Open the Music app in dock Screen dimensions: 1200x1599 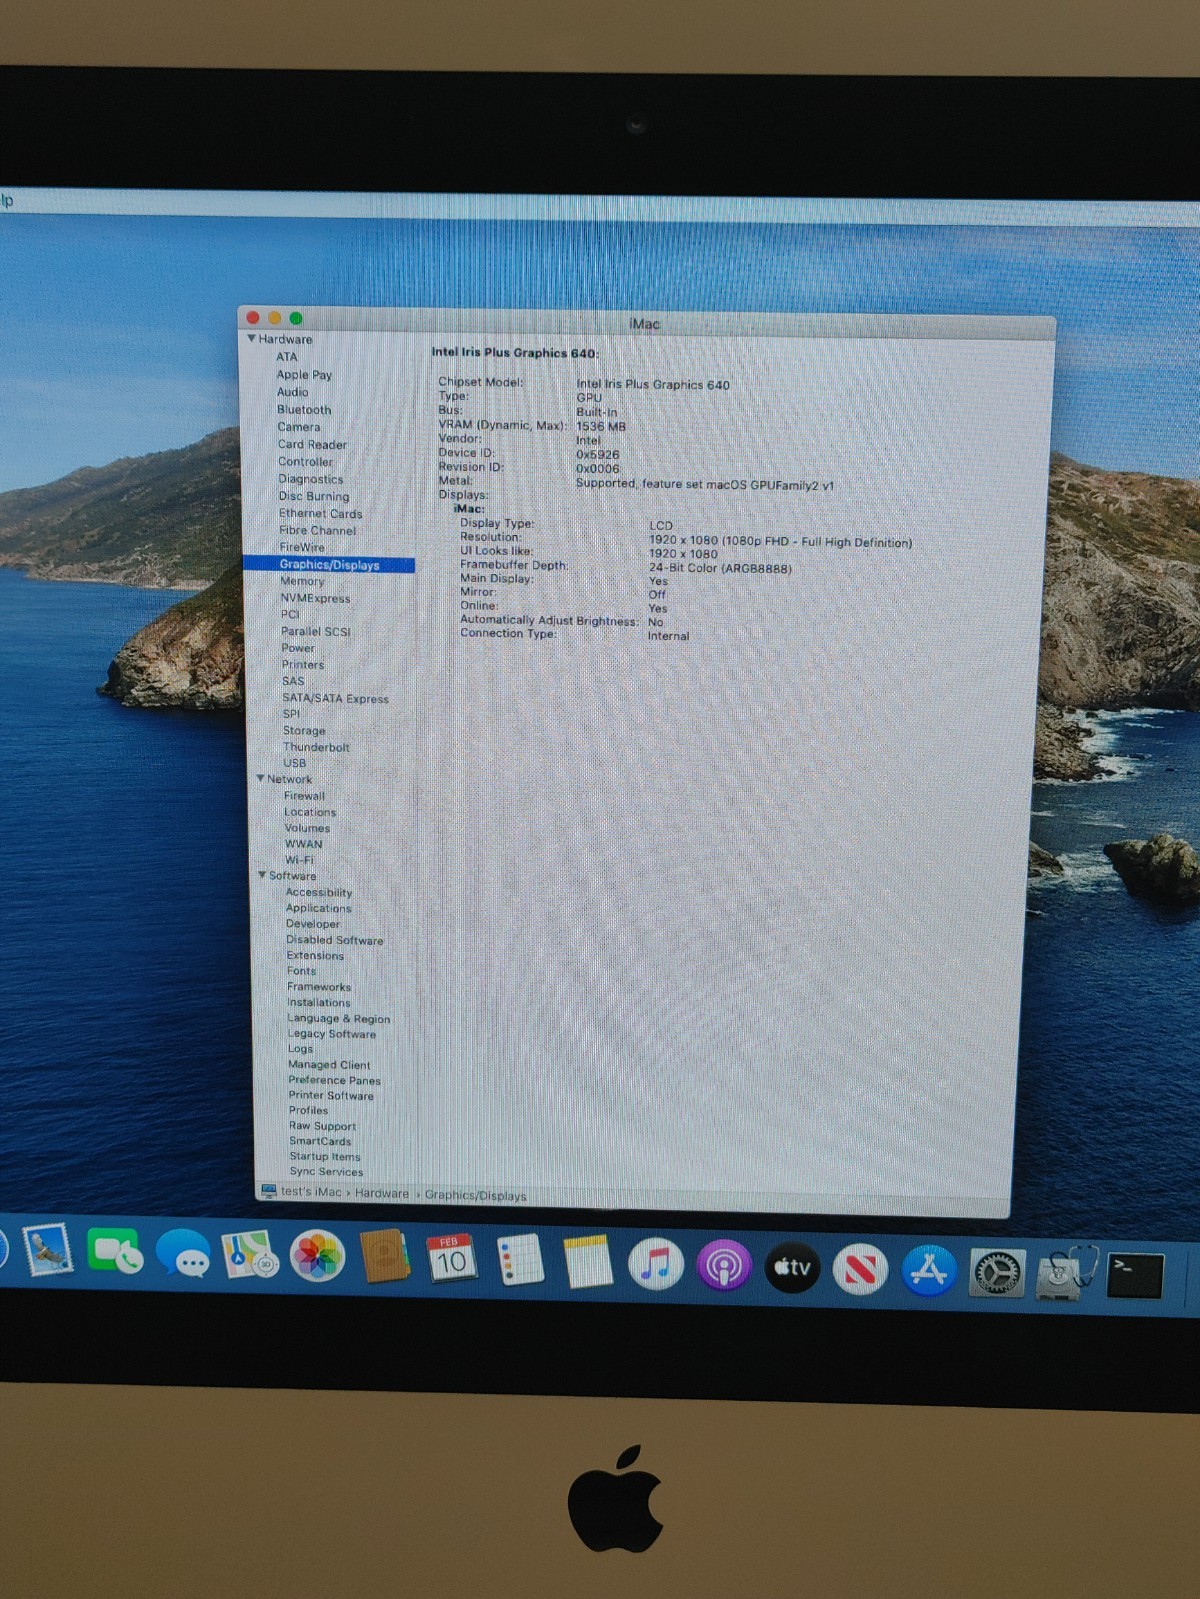point(655,1264)
